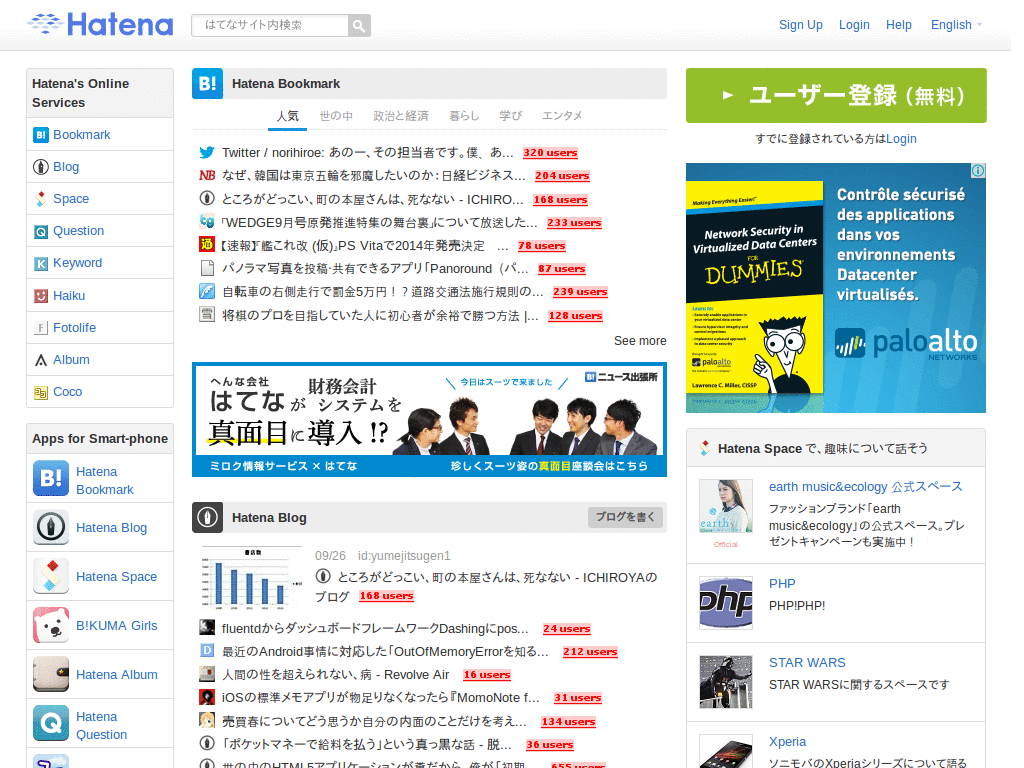Select the 学び bookmark tab
The image size is (1024, 768).
click(510, 116)
